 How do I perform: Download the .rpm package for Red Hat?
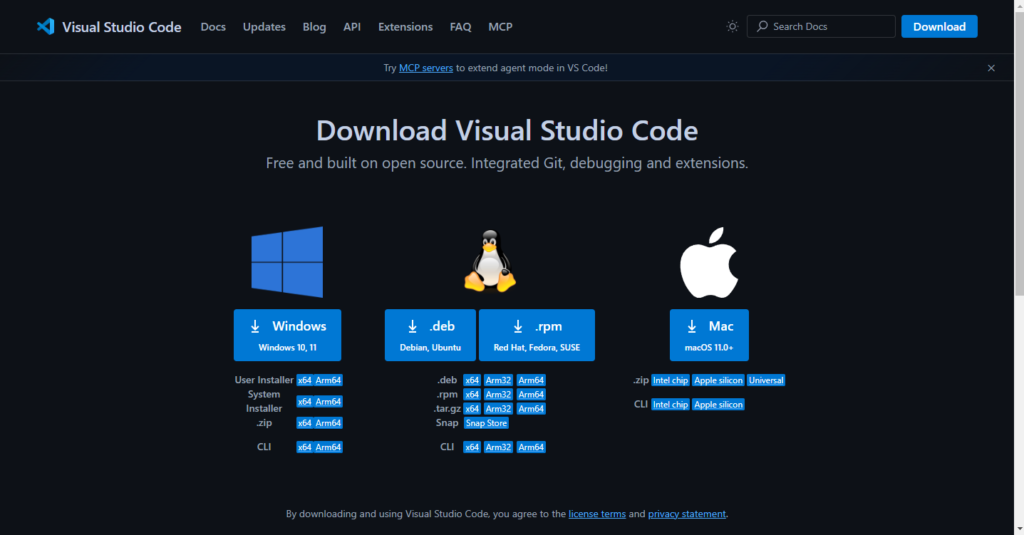(536, 335)
